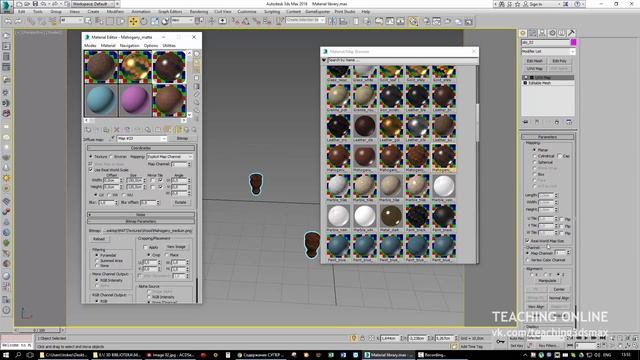640x360 pixels.
Task: Collapse the Coordinates rollout
Action: tap(141, 148)
